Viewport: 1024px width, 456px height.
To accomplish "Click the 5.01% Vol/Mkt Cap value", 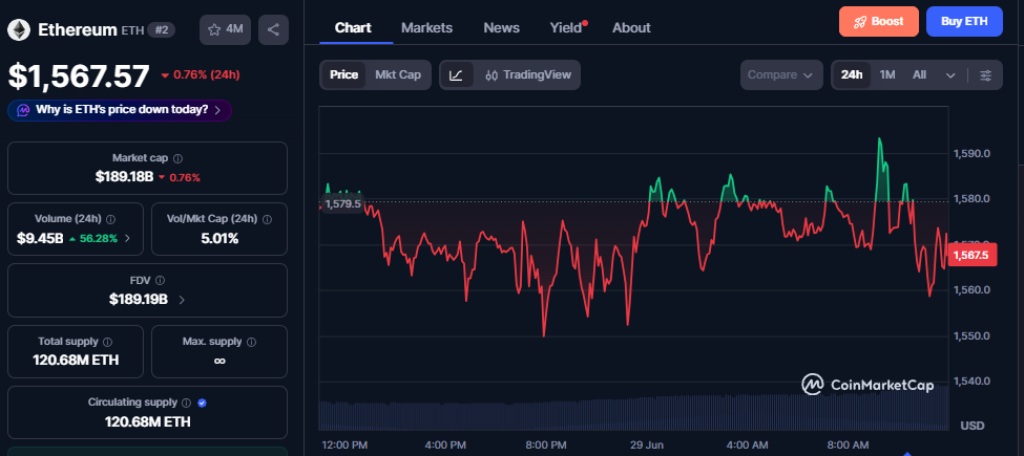I will (x=219, y=238).
